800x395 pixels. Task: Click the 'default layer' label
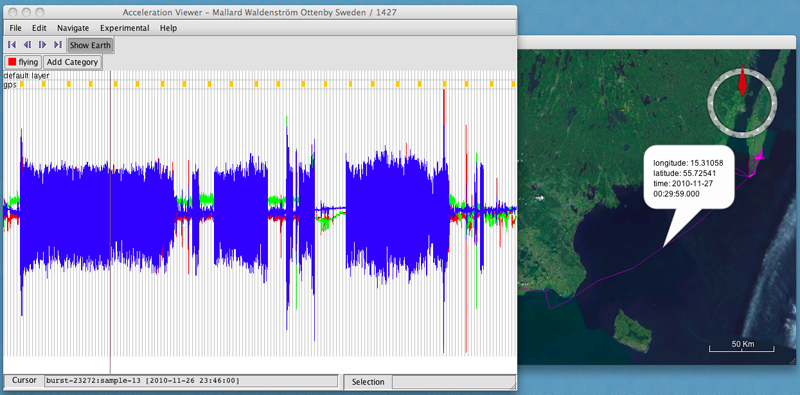pos(26,76)
